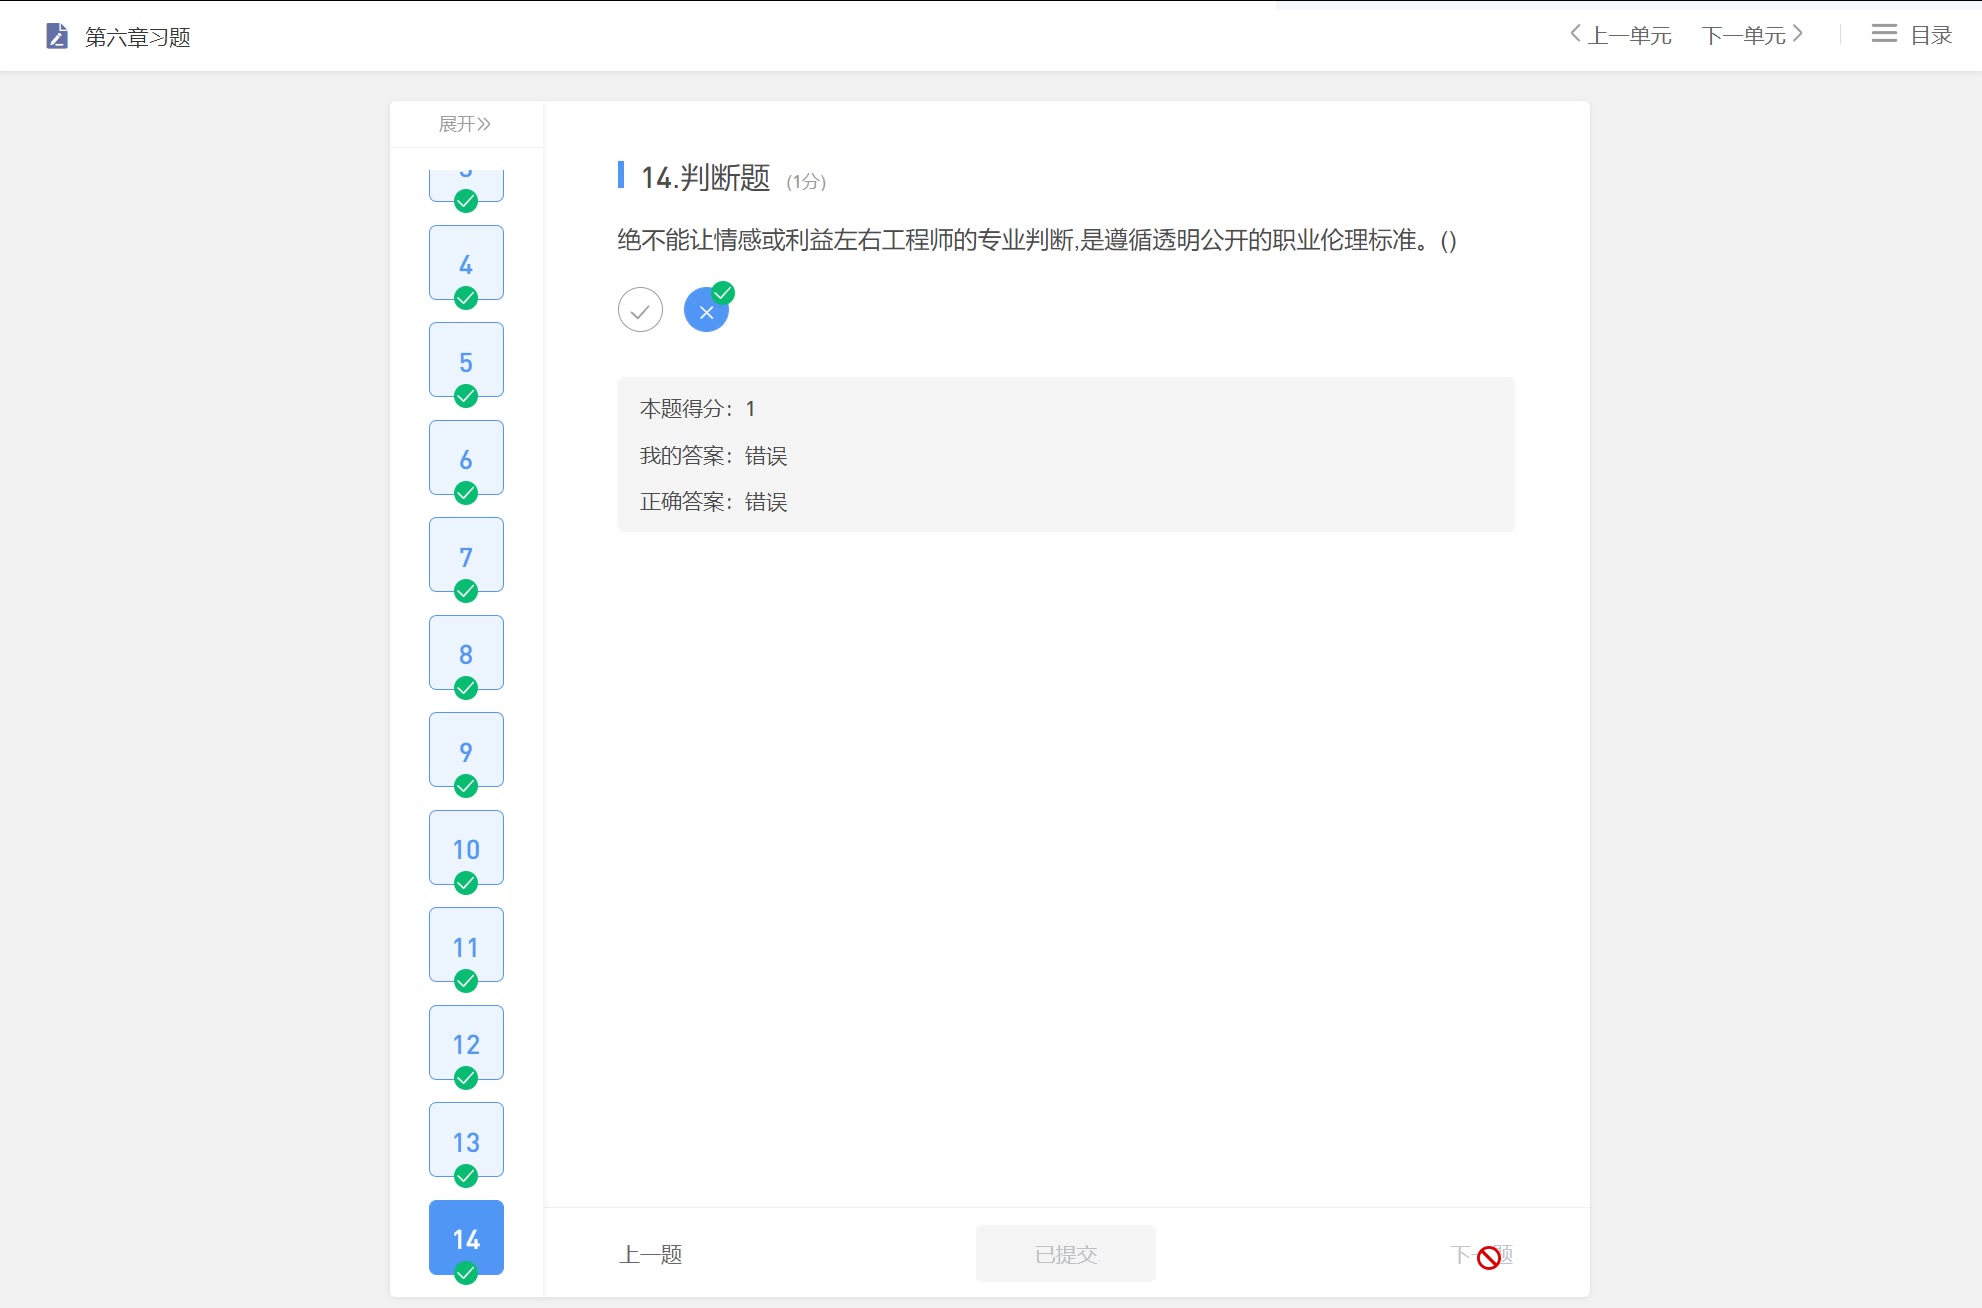Open the 目录 hamburger menu icon

[1884, 34]
